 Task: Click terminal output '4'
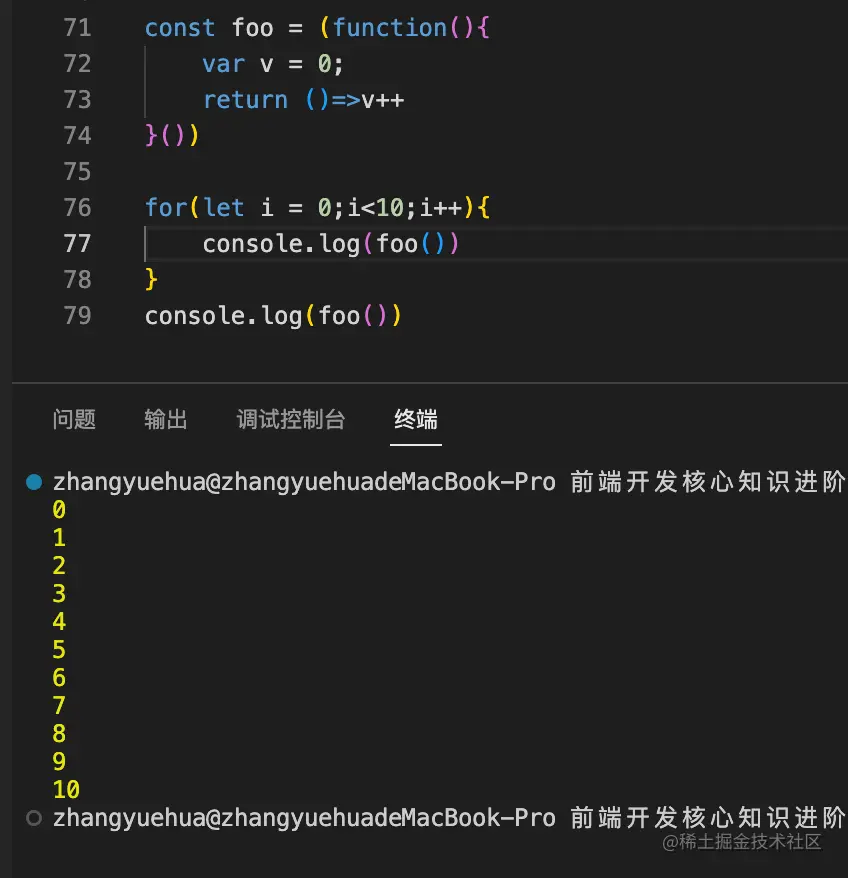coord(59,622)
